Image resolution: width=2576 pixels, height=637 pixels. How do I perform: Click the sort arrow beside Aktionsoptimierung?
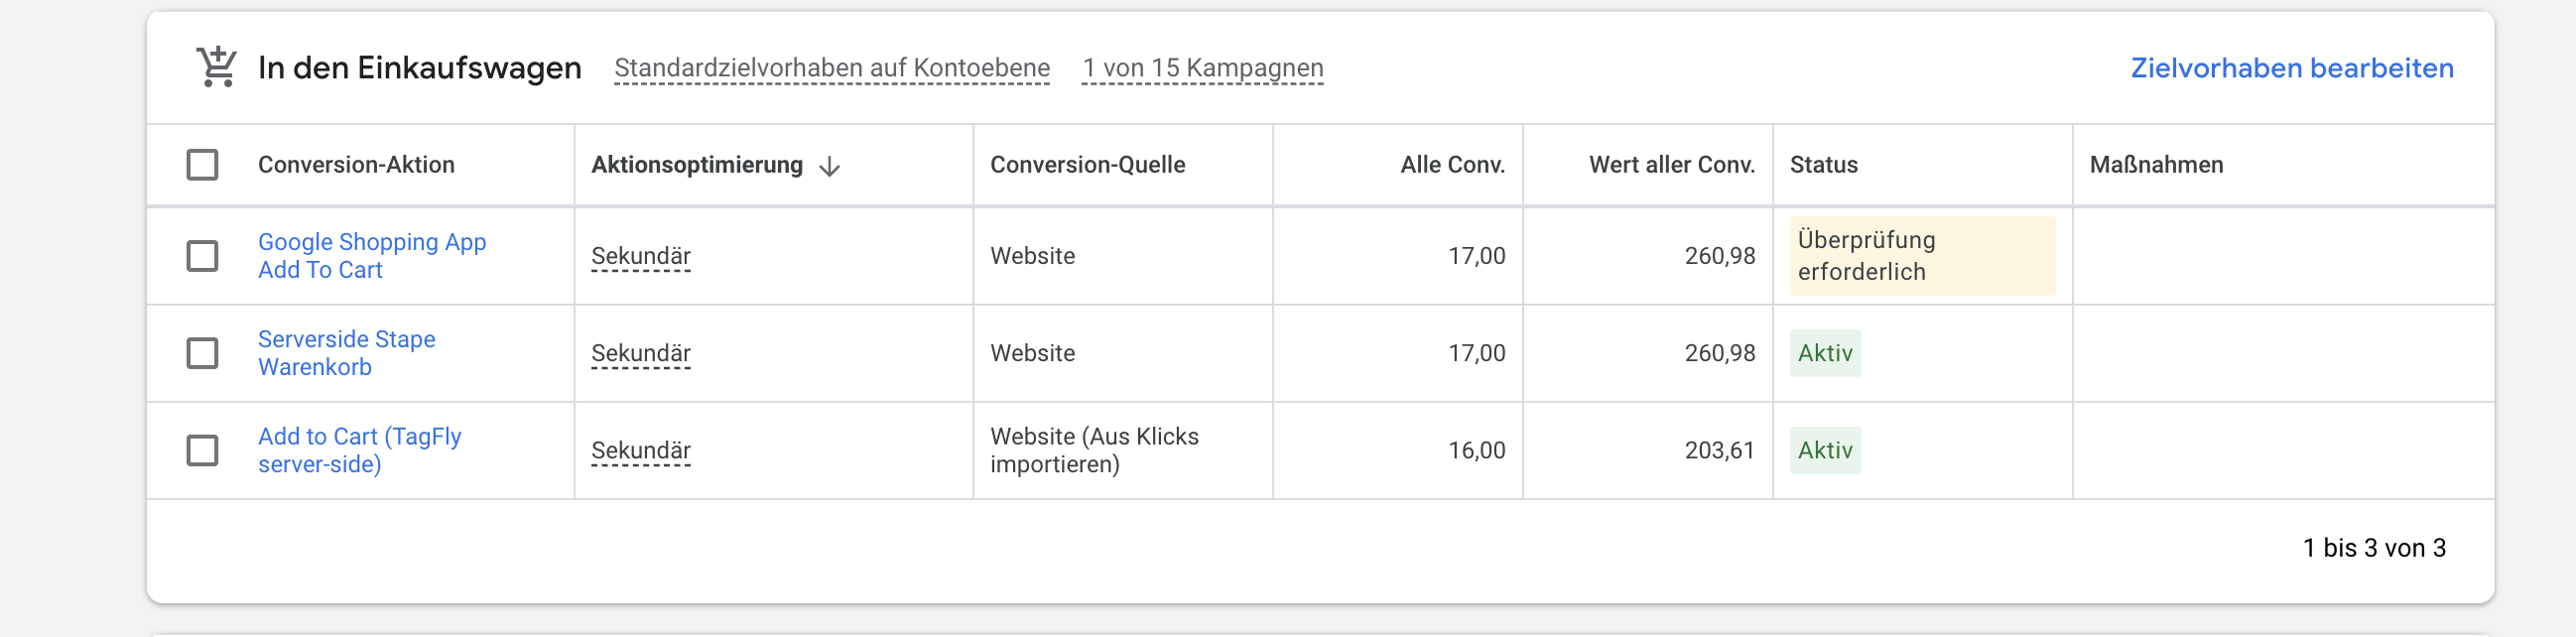(x=829, y=166)
